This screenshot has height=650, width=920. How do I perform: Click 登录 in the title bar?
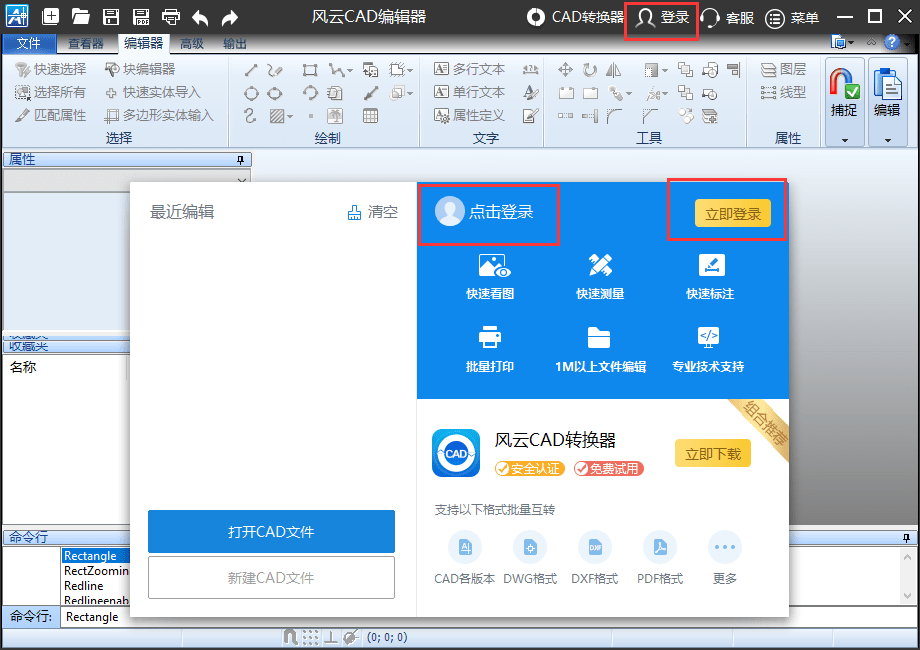click(x=662, y=17)
